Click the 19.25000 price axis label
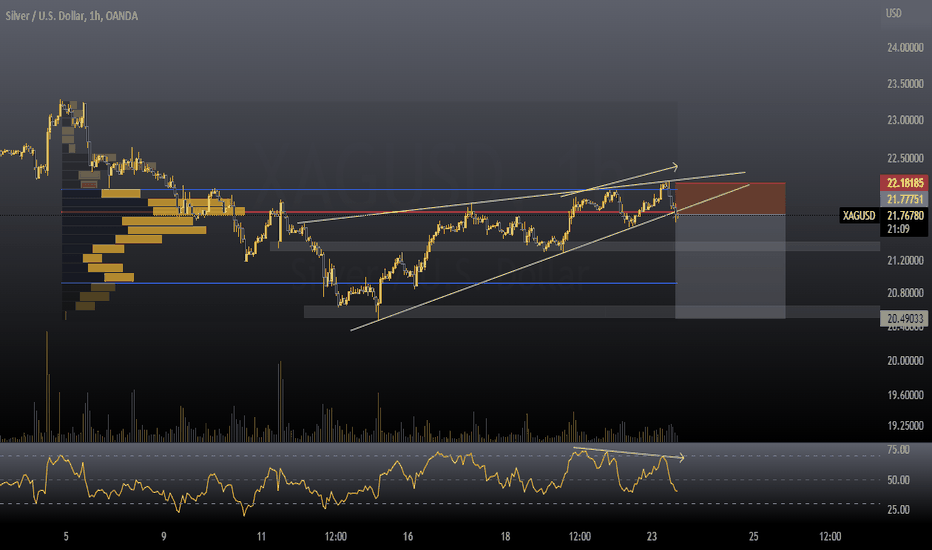Viewport: 932px width, 550px height. click(905, 426)
